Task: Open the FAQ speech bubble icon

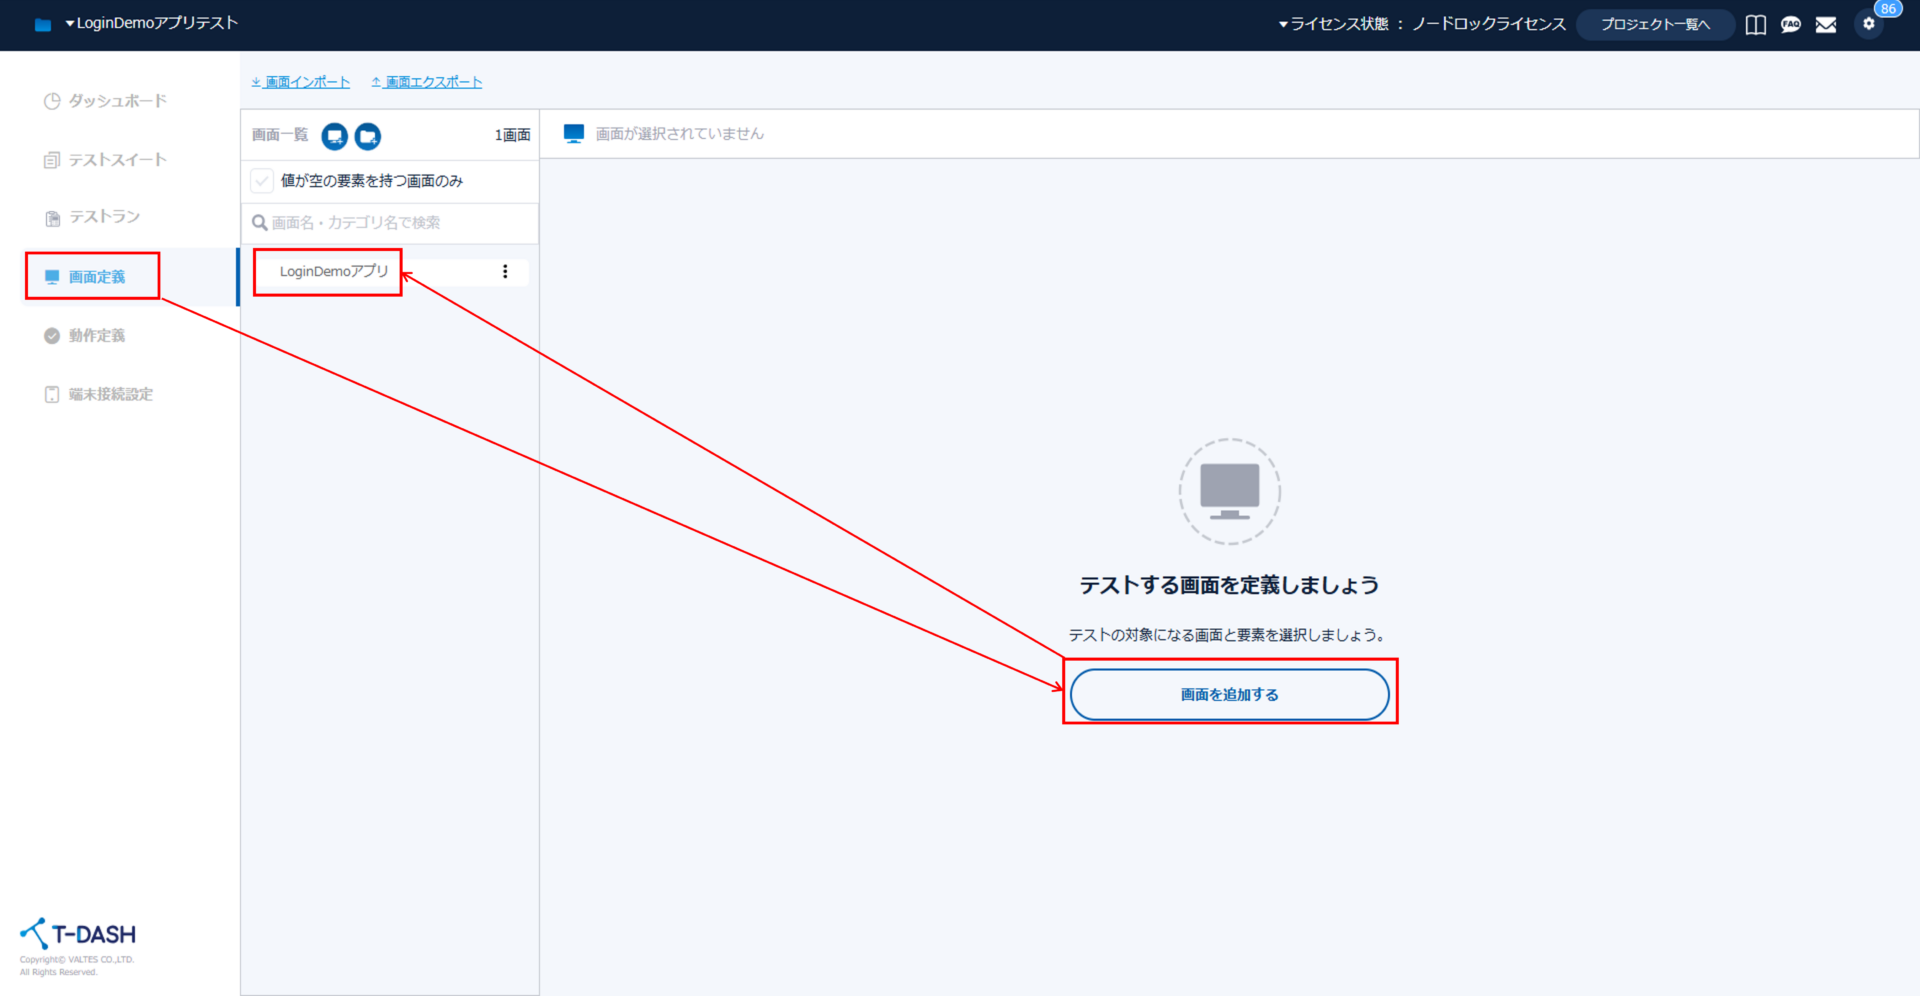Action: tap(1790, 25)
